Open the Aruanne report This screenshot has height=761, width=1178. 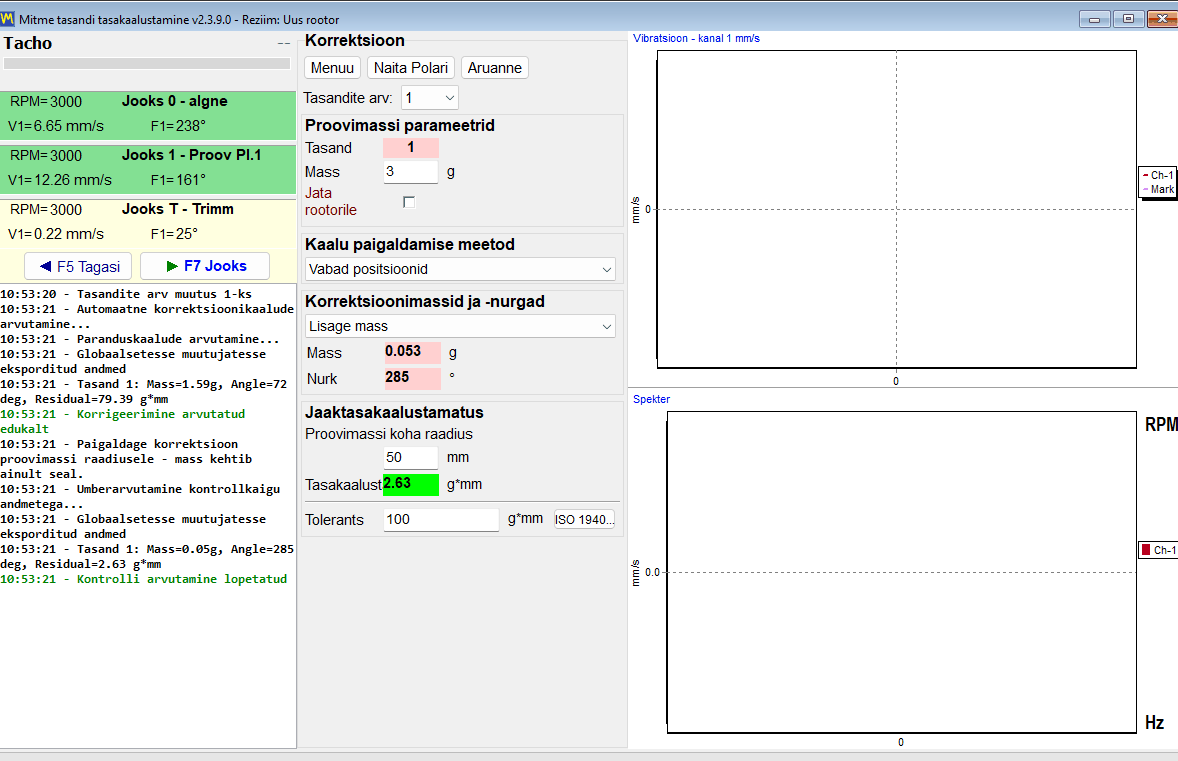coord(494,68)
